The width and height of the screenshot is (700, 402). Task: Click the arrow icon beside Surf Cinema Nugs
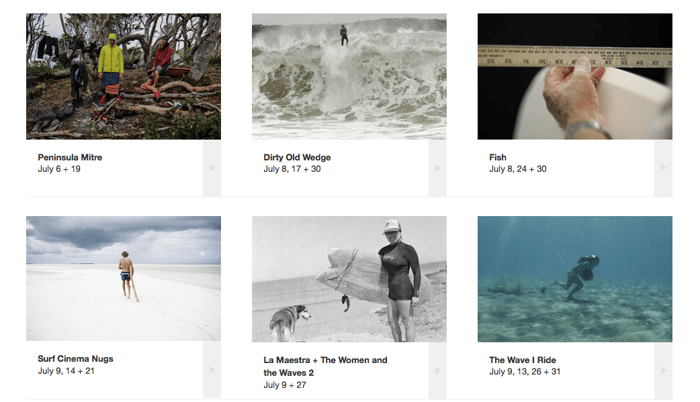pos(212,370)
